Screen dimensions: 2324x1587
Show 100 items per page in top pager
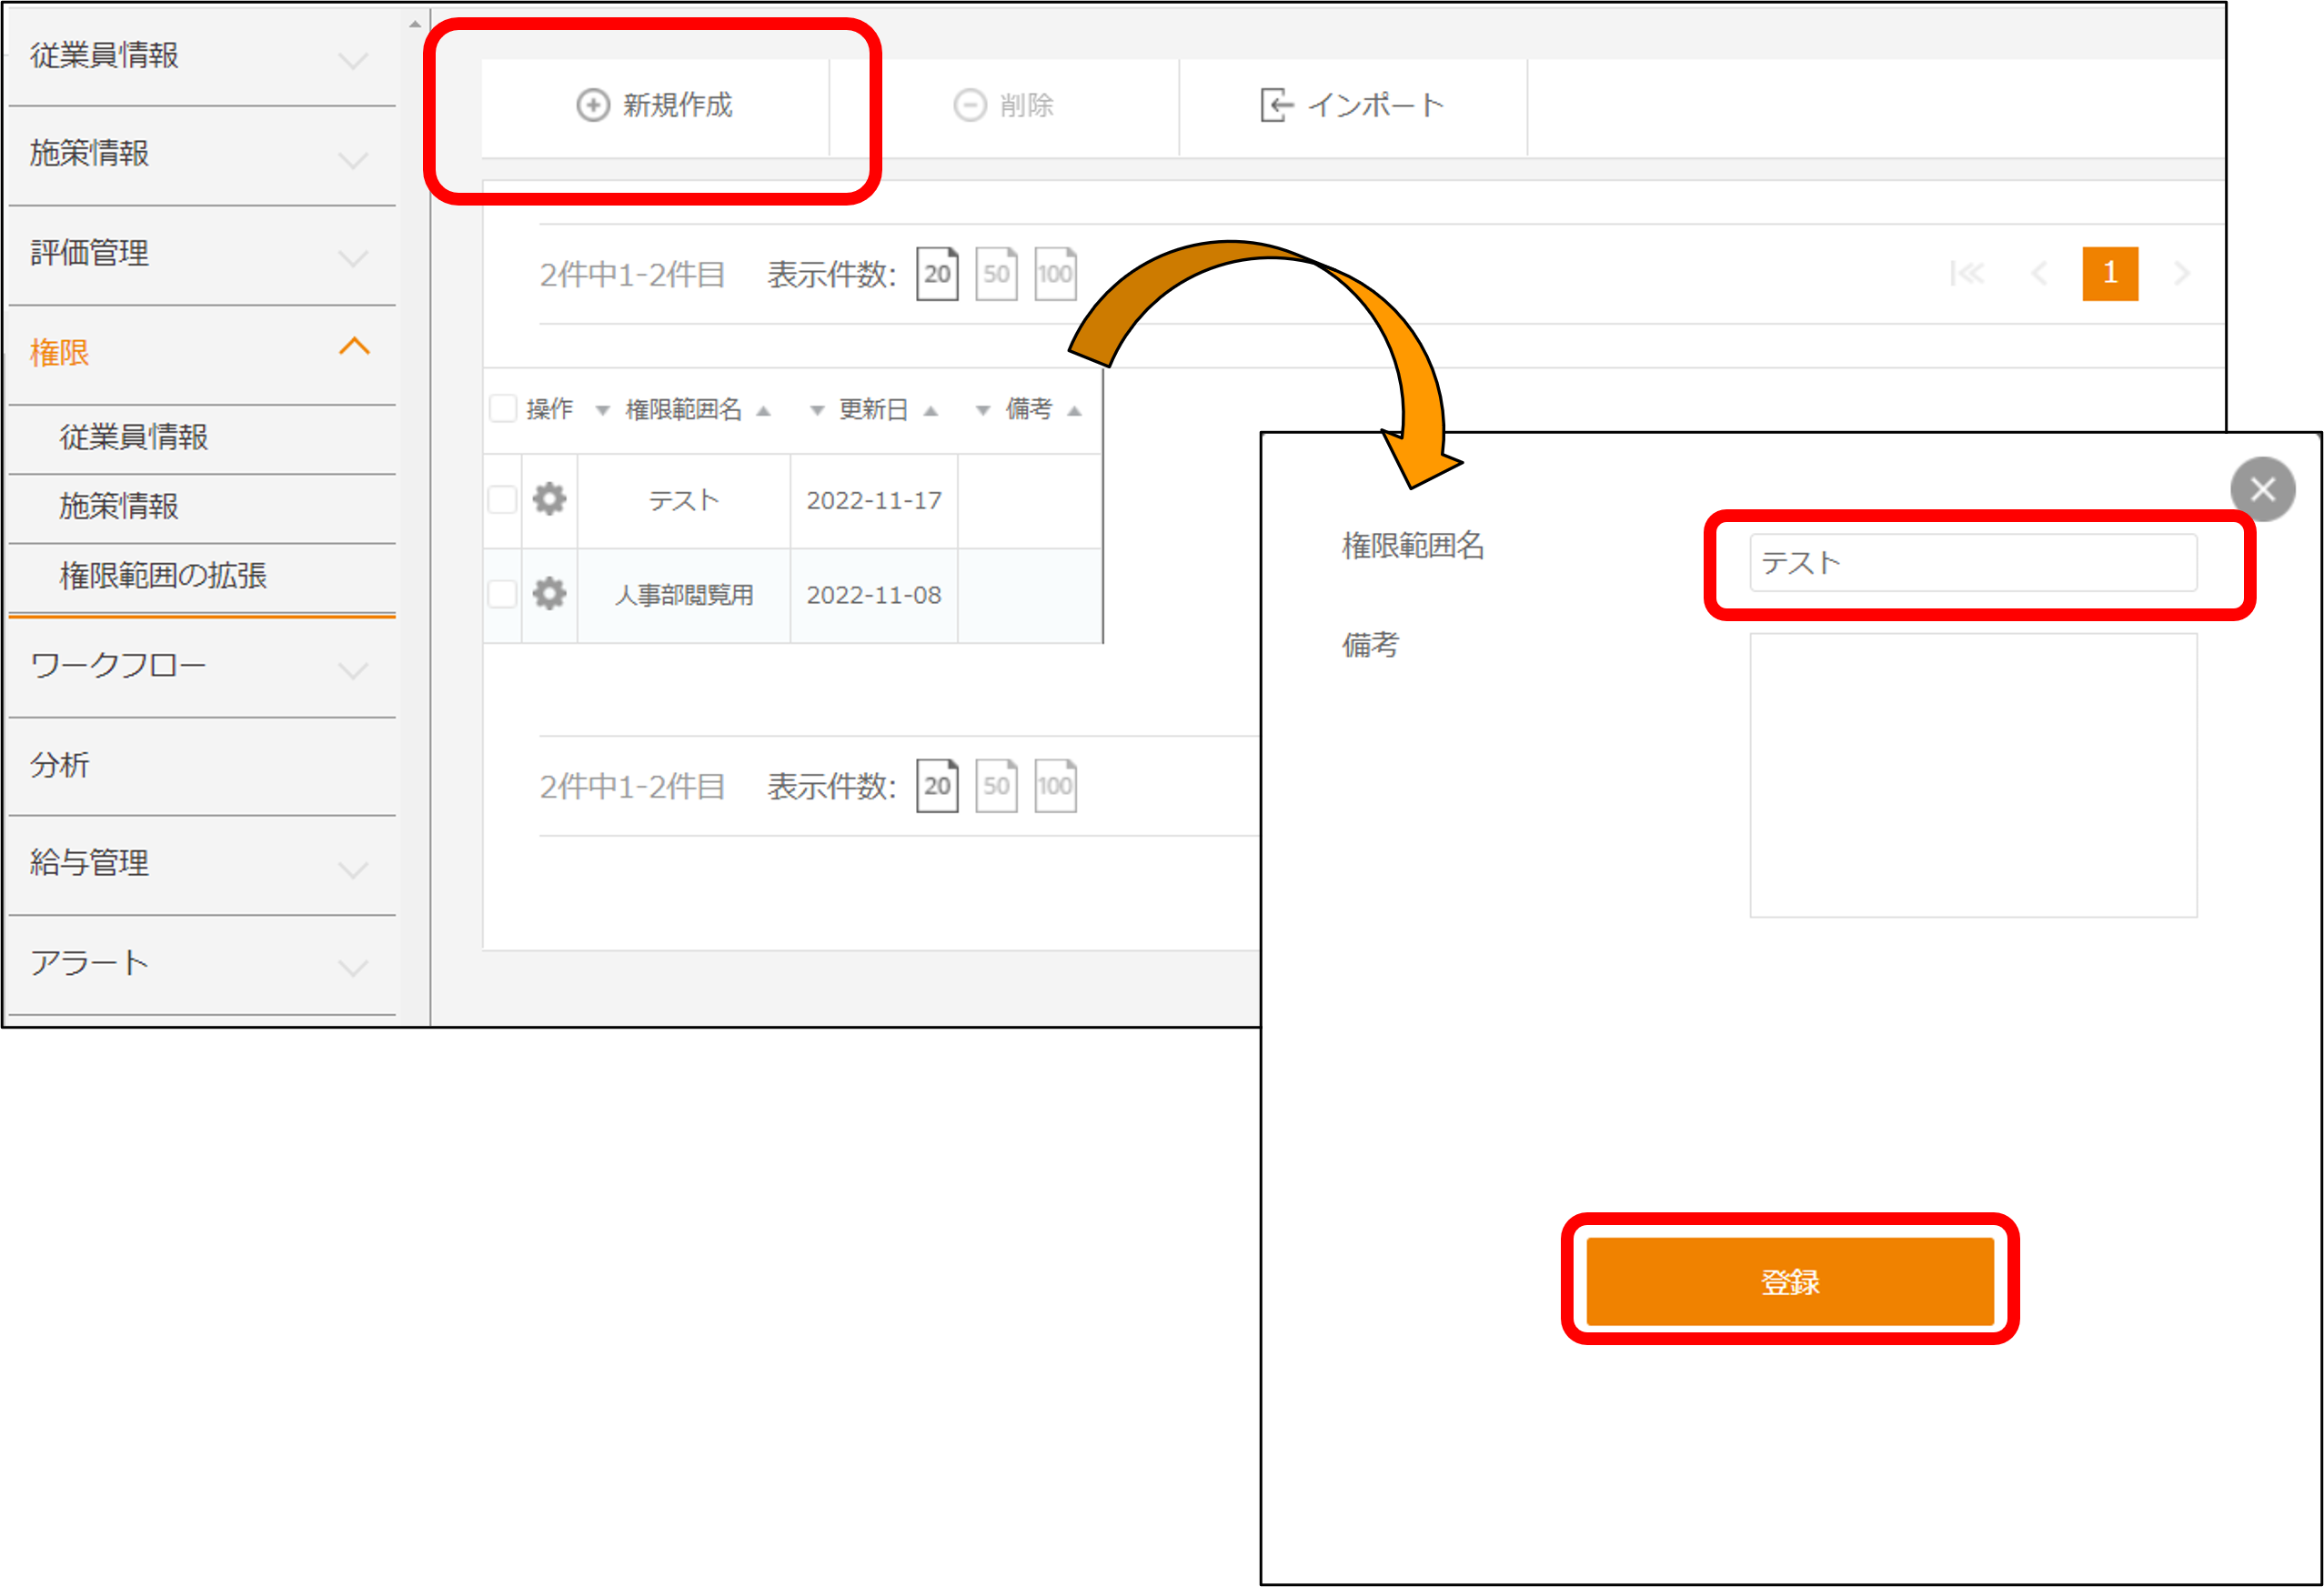tap(1055, 274)
